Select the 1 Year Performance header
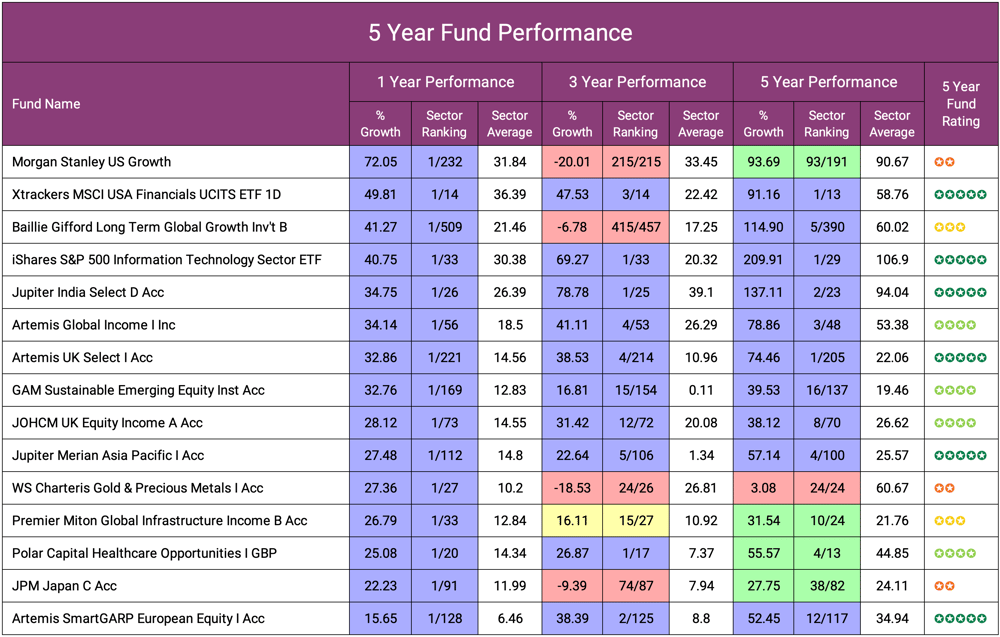This screenshot has width=1000, height=637. pos(445,82)
